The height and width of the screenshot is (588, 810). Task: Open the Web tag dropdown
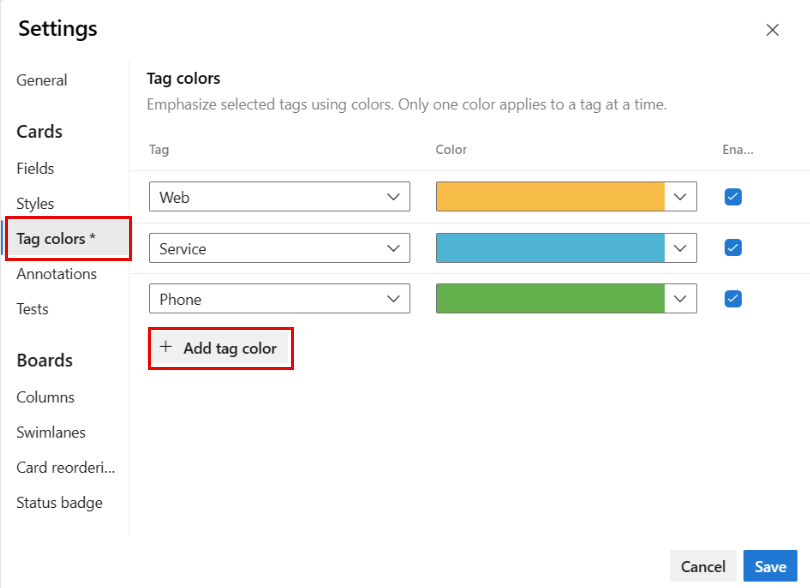(393, 198)
